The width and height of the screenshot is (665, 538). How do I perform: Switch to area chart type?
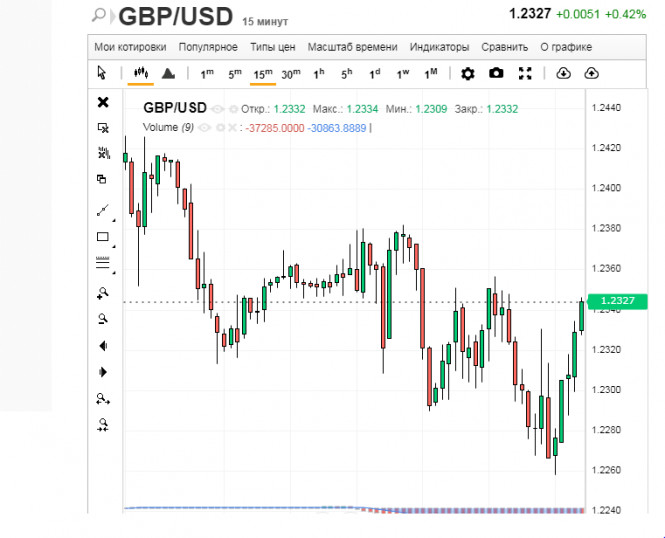point(168,73)
